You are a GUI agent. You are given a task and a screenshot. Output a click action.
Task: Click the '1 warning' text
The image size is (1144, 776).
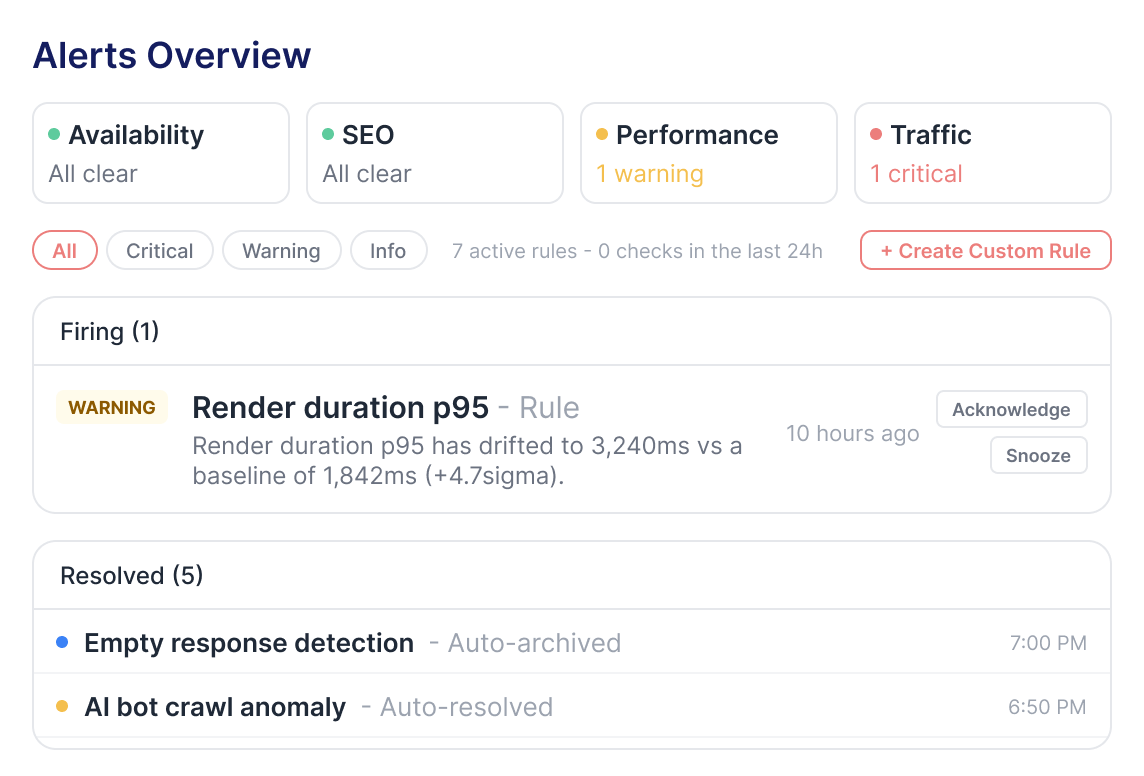coord(649,174)
